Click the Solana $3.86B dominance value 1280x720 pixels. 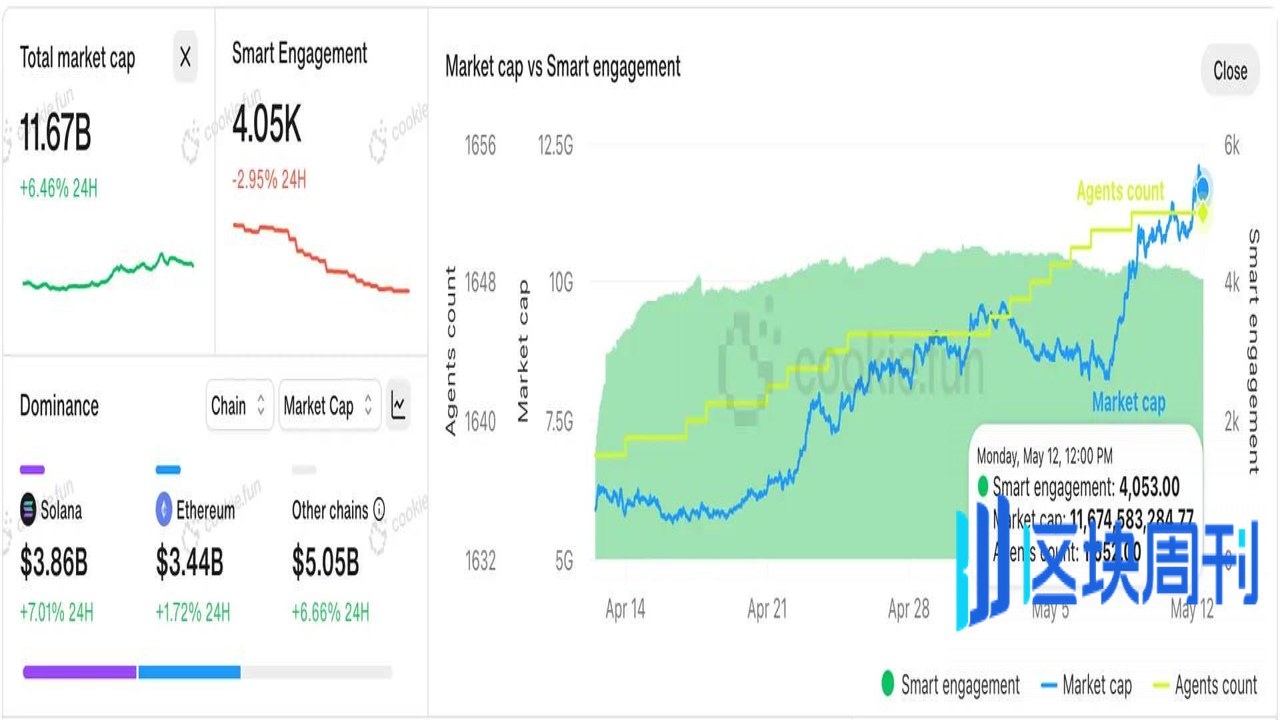click(x=54, y=563)
